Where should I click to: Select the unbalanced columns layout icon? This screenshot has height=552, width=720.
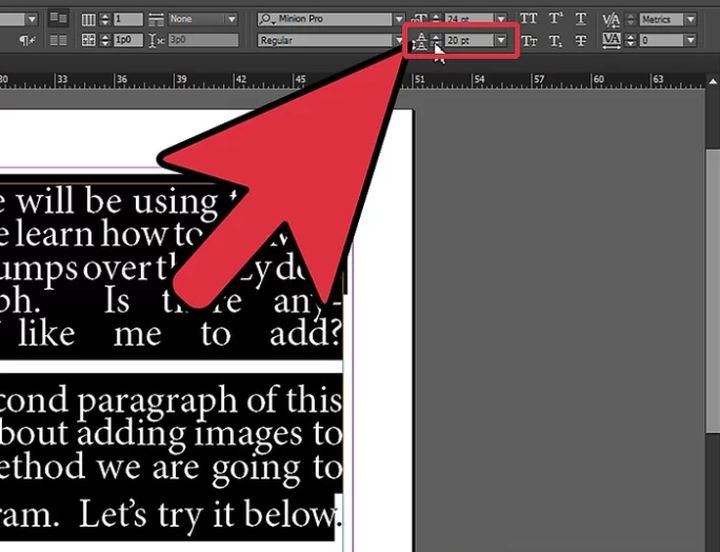tap(58, 18)
